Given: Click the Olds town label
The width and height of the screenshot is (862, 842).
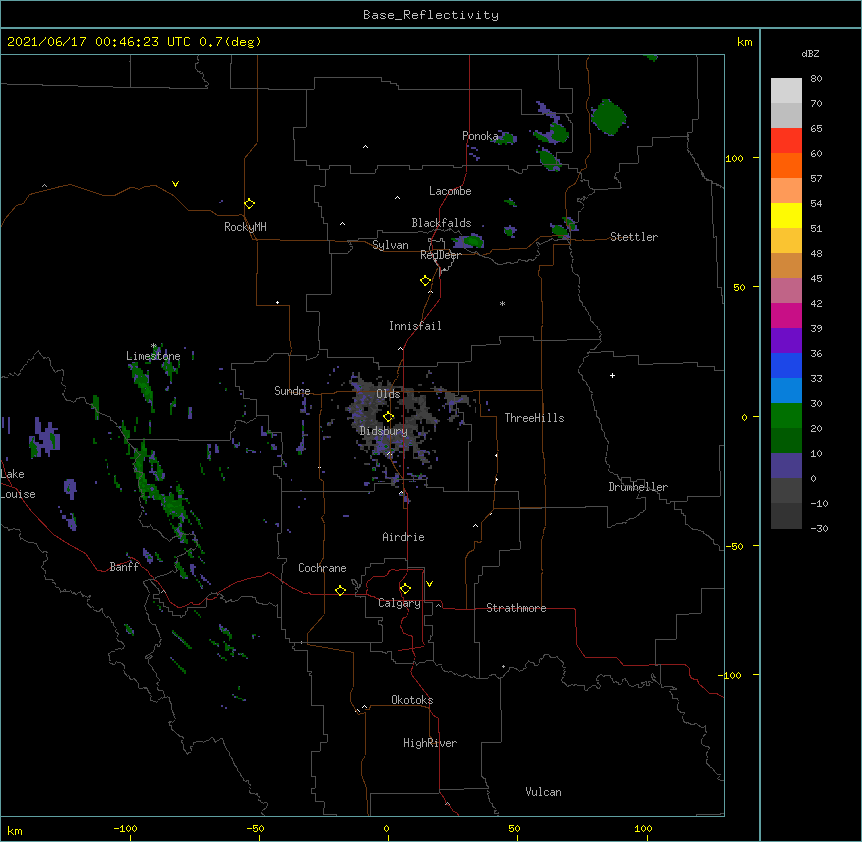Looking at the screenshot, I should (x=388, y=394).
